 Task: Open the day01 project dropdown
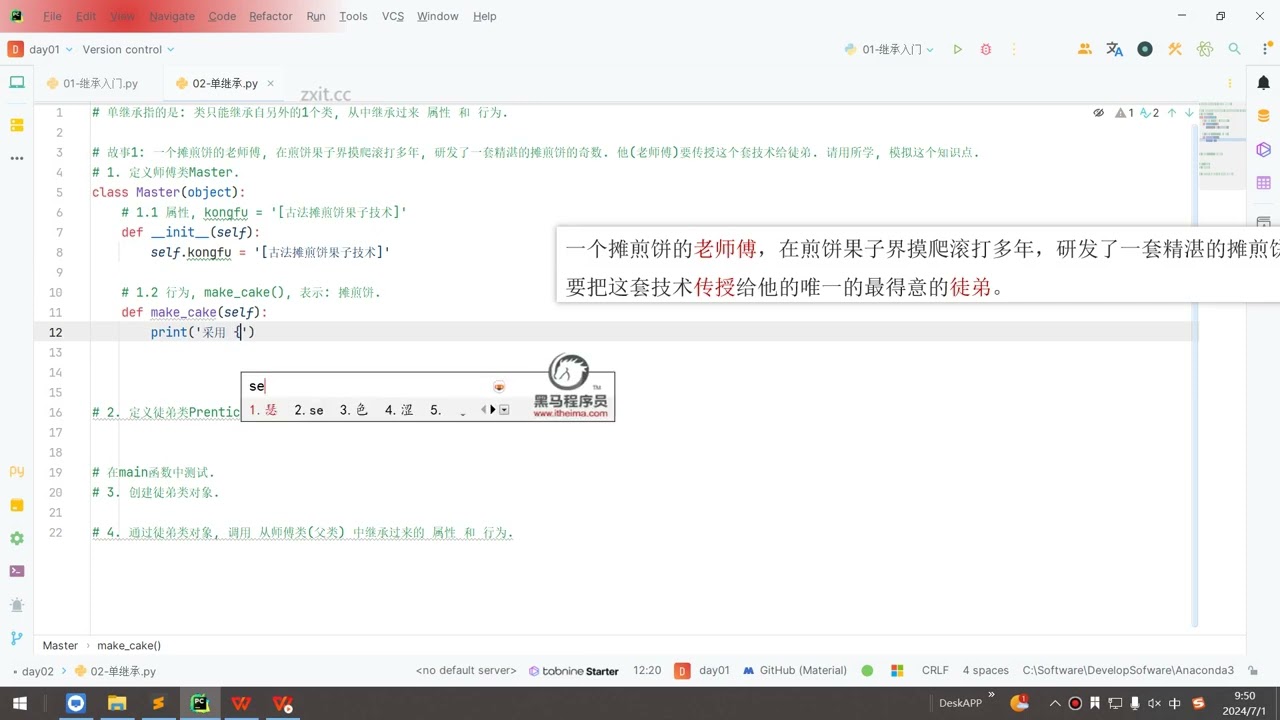coord(41,49)
